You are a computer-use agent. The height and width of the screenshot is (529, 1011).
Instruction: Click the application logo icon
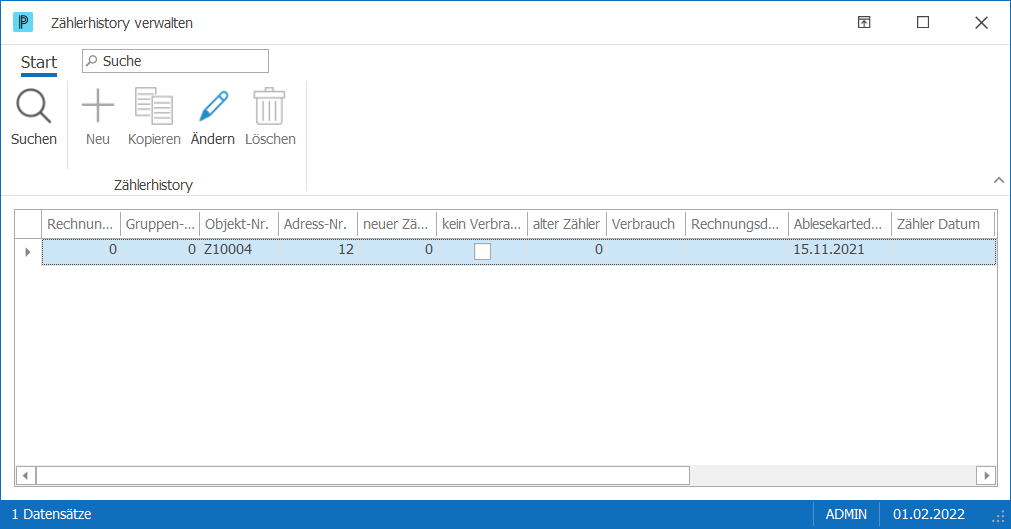(23, 23)
